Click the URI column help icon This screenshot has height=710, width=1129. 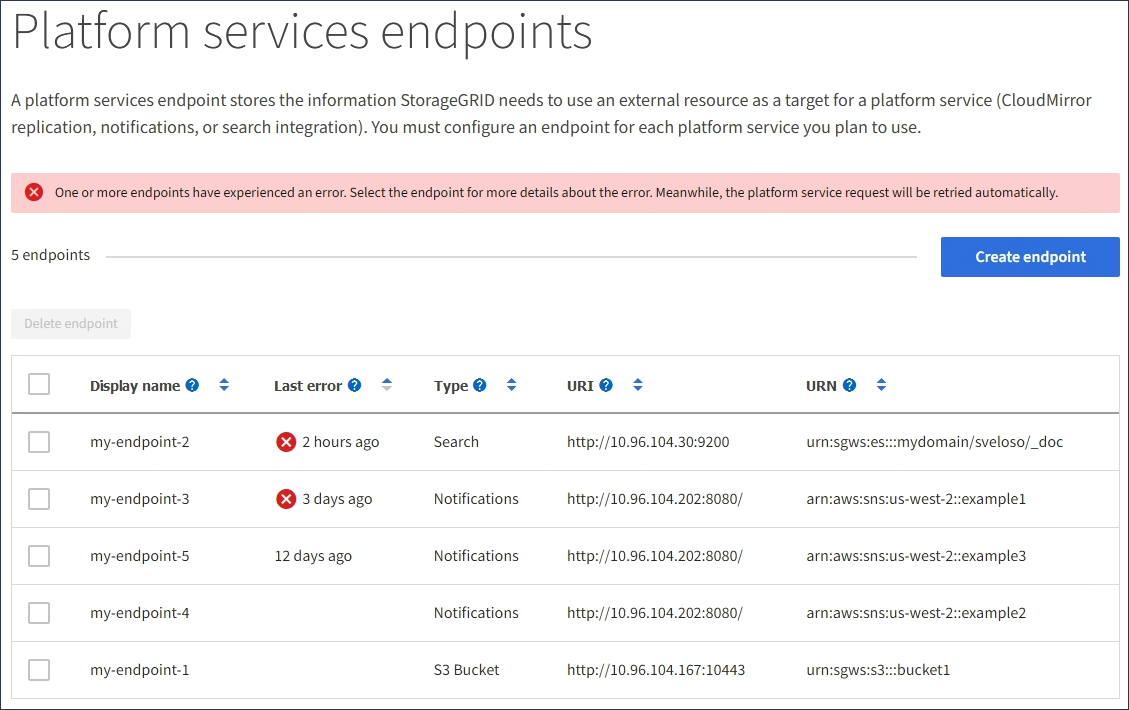pos(606,385)
